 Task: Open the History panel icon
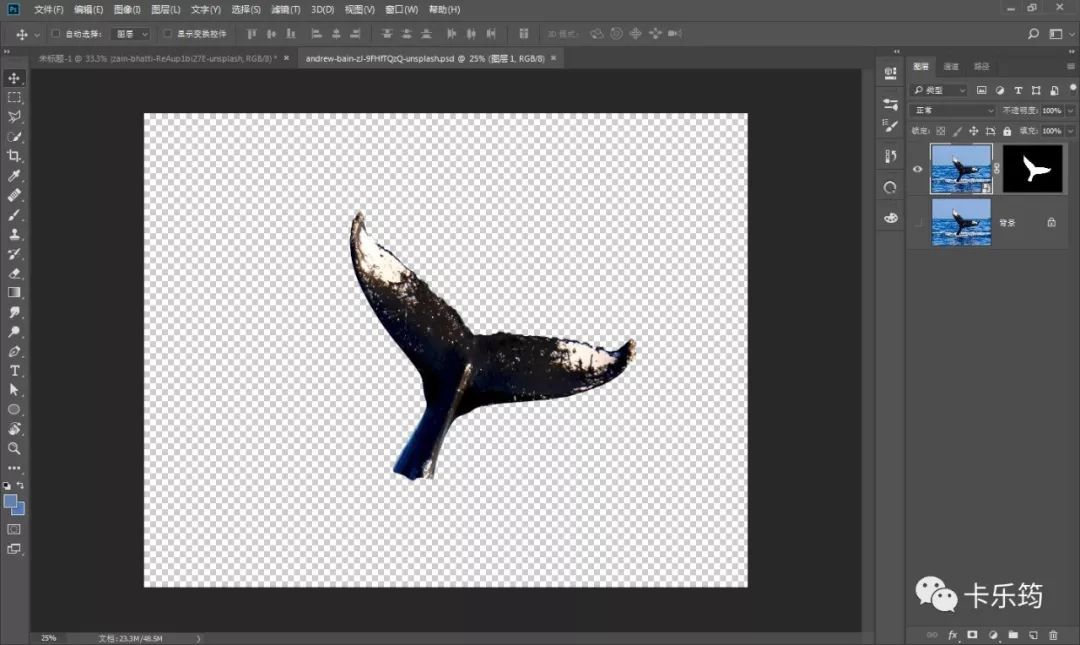pos(890,156)
